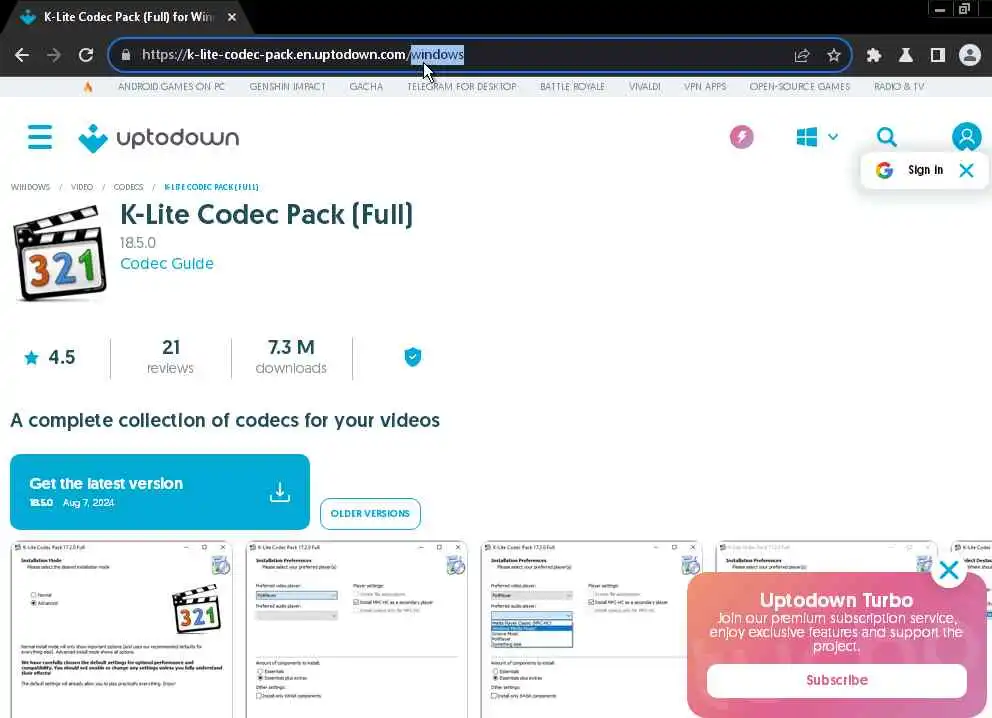This screenshot has width=992, height=718.
Task: Sign in with Google
Action: tap(909, 170)
